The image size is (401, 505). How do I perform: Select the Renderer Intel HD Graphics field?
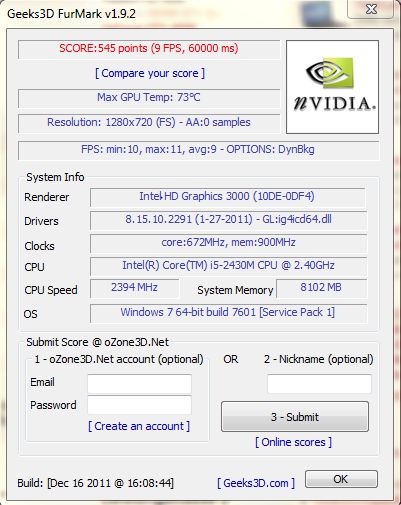228,197
